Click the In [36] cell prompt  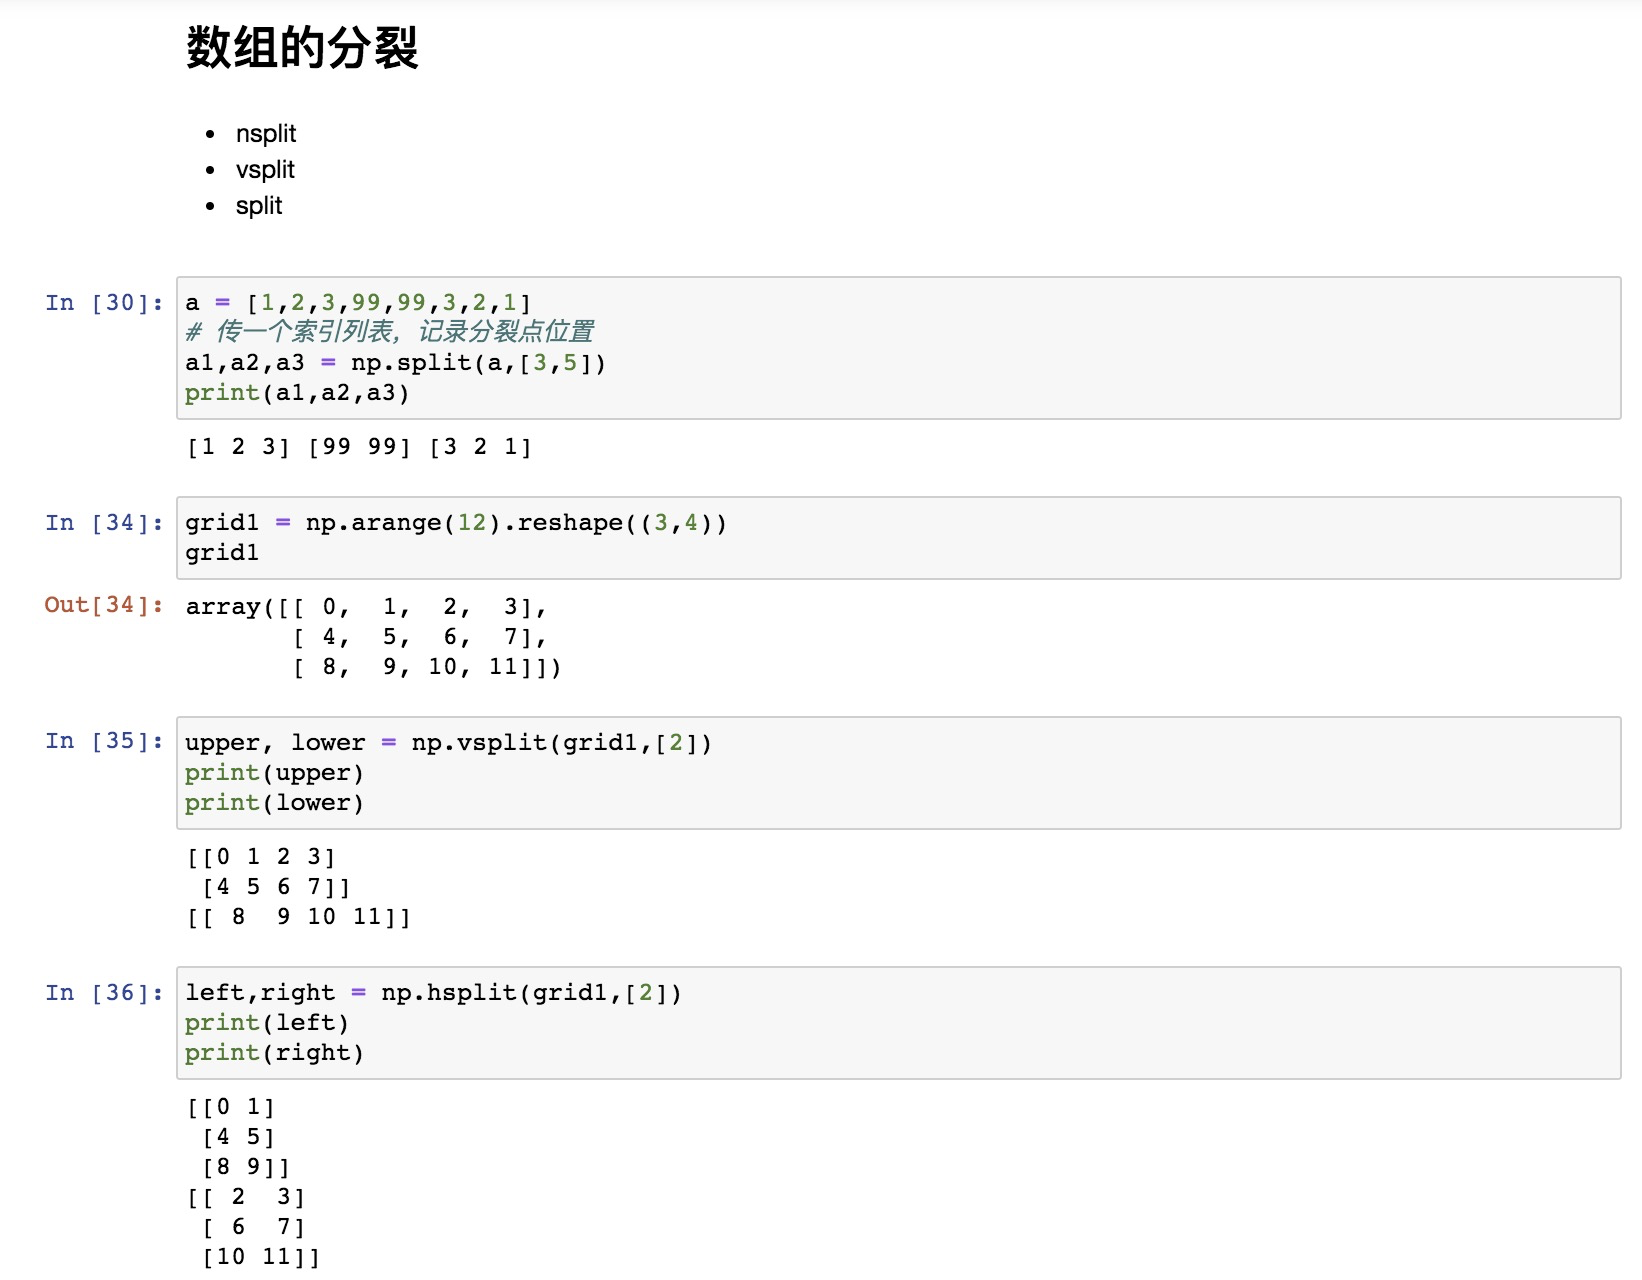click(x=104, y=993)
